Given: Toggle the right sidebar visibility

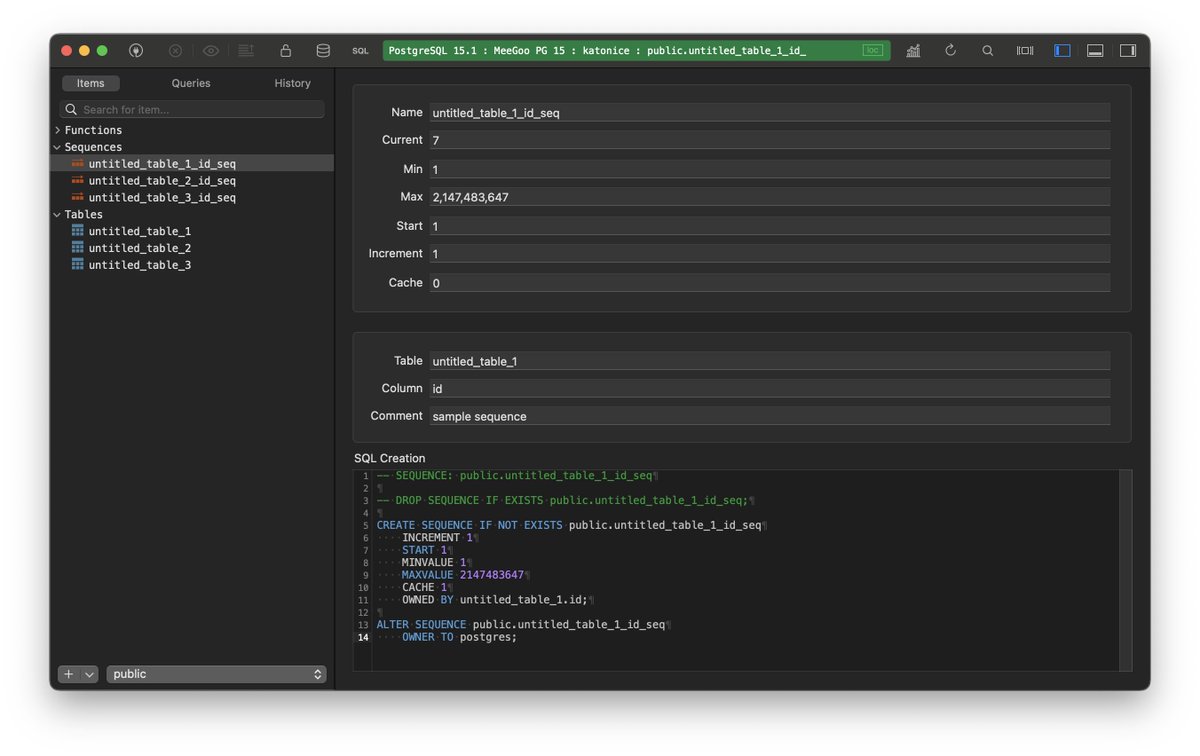Looking at the screenshot, I should click(1129, 50).
